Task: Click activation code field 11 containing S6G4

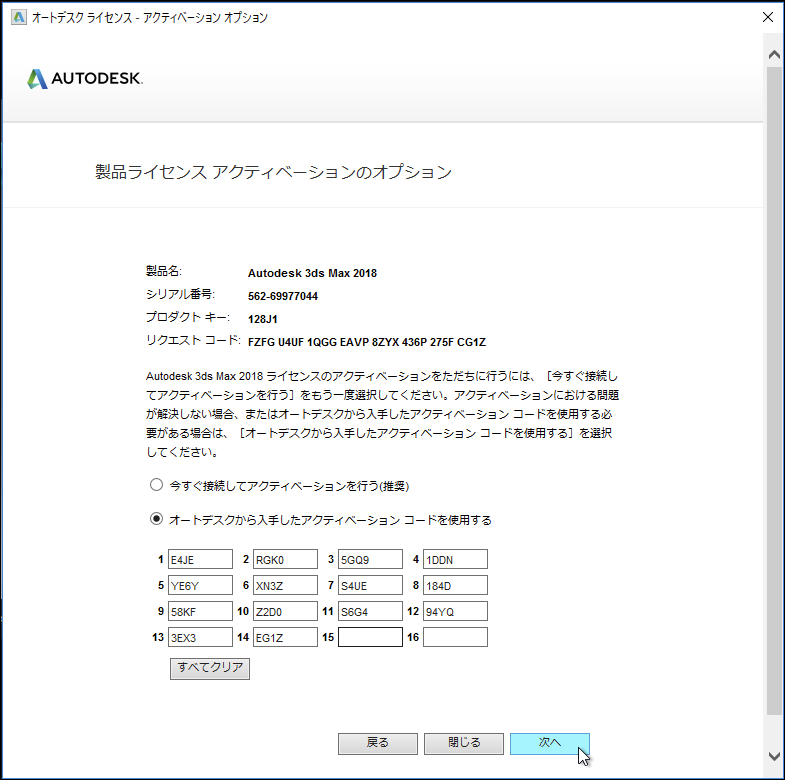Action: (x=370, y=611)
